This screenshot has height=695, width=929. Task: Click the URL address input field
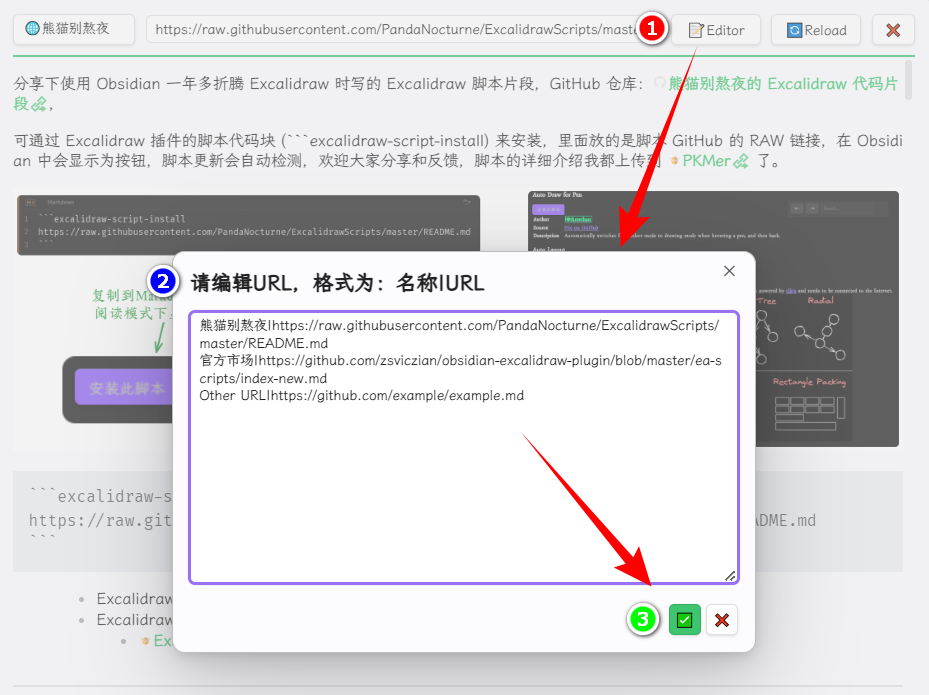point(394,30)
